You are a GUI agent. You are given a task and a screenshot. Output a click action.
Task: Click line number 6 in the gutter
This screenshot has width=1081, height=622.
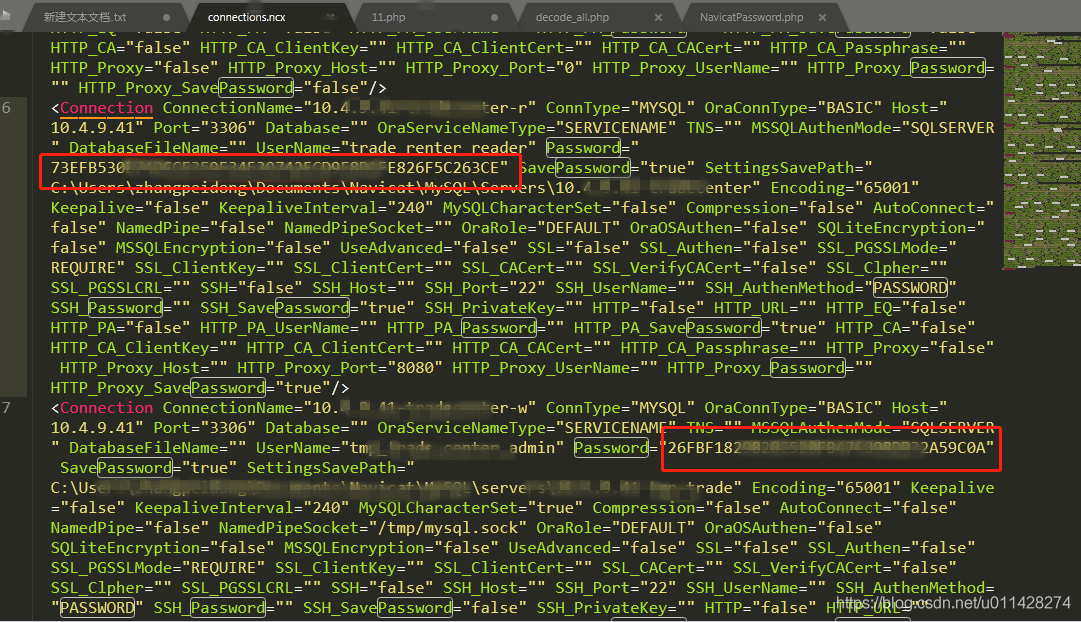point(6,108)
